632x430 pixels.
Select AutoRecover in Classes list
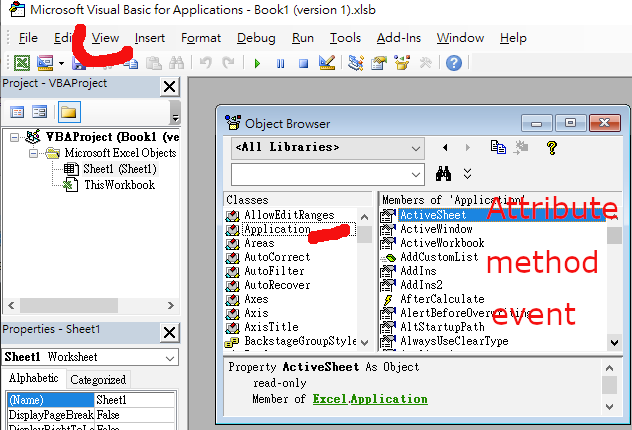tap(277, 285)
